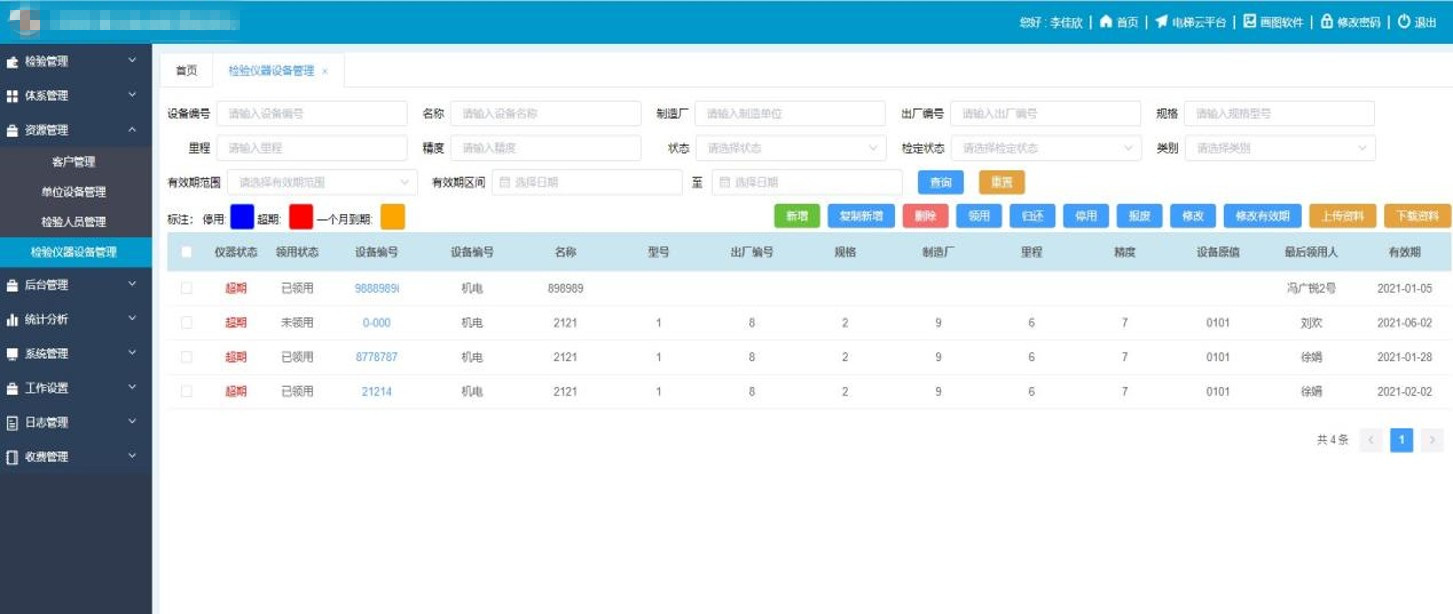Click the 领用 button
Viewport: 1453px width, 614px height.
[979, 216]
